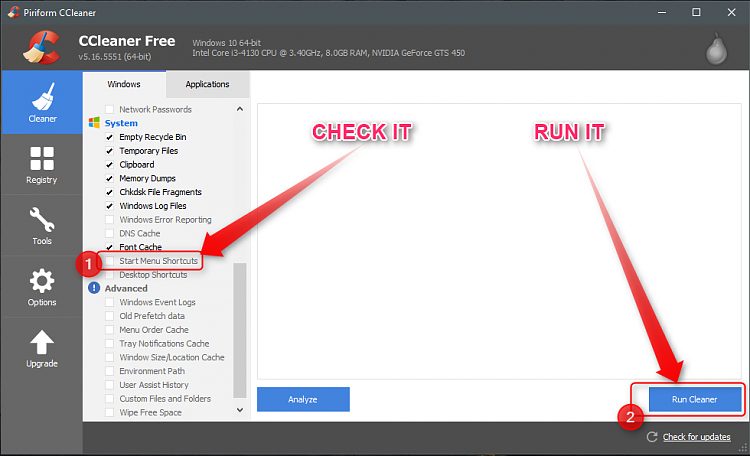Switch to the Windows tab
The image size is (750, 456).
coord(124,84)
